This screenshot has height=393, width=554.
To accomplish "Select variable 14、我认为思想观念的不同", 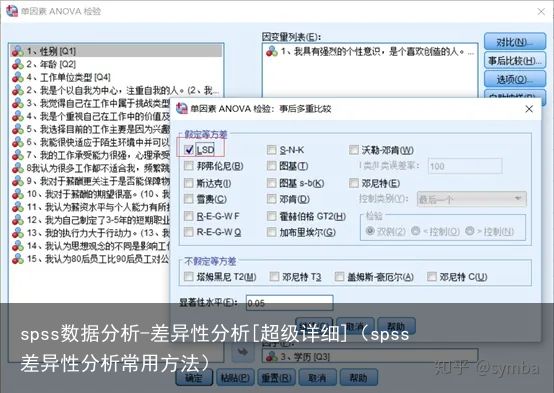I will (90, 246).
